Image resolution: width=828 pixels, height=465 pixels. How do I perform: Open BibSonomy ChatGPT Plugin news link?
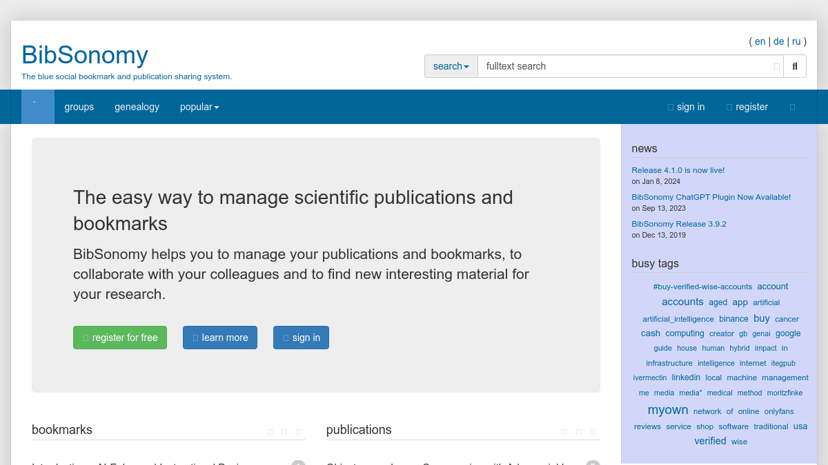click(711, 197)
